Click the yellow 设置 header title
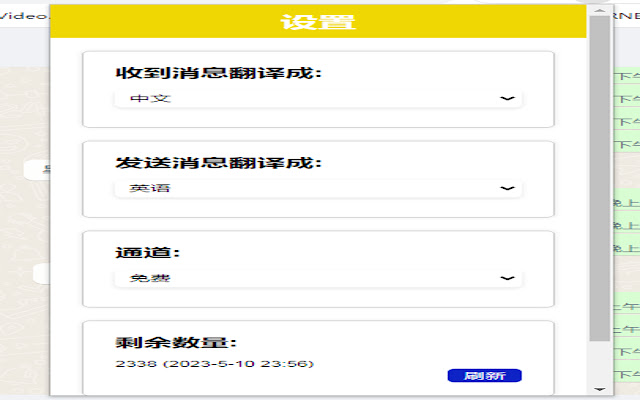The height and width of the screenshot is (400, 640). (x=318, y=22)
